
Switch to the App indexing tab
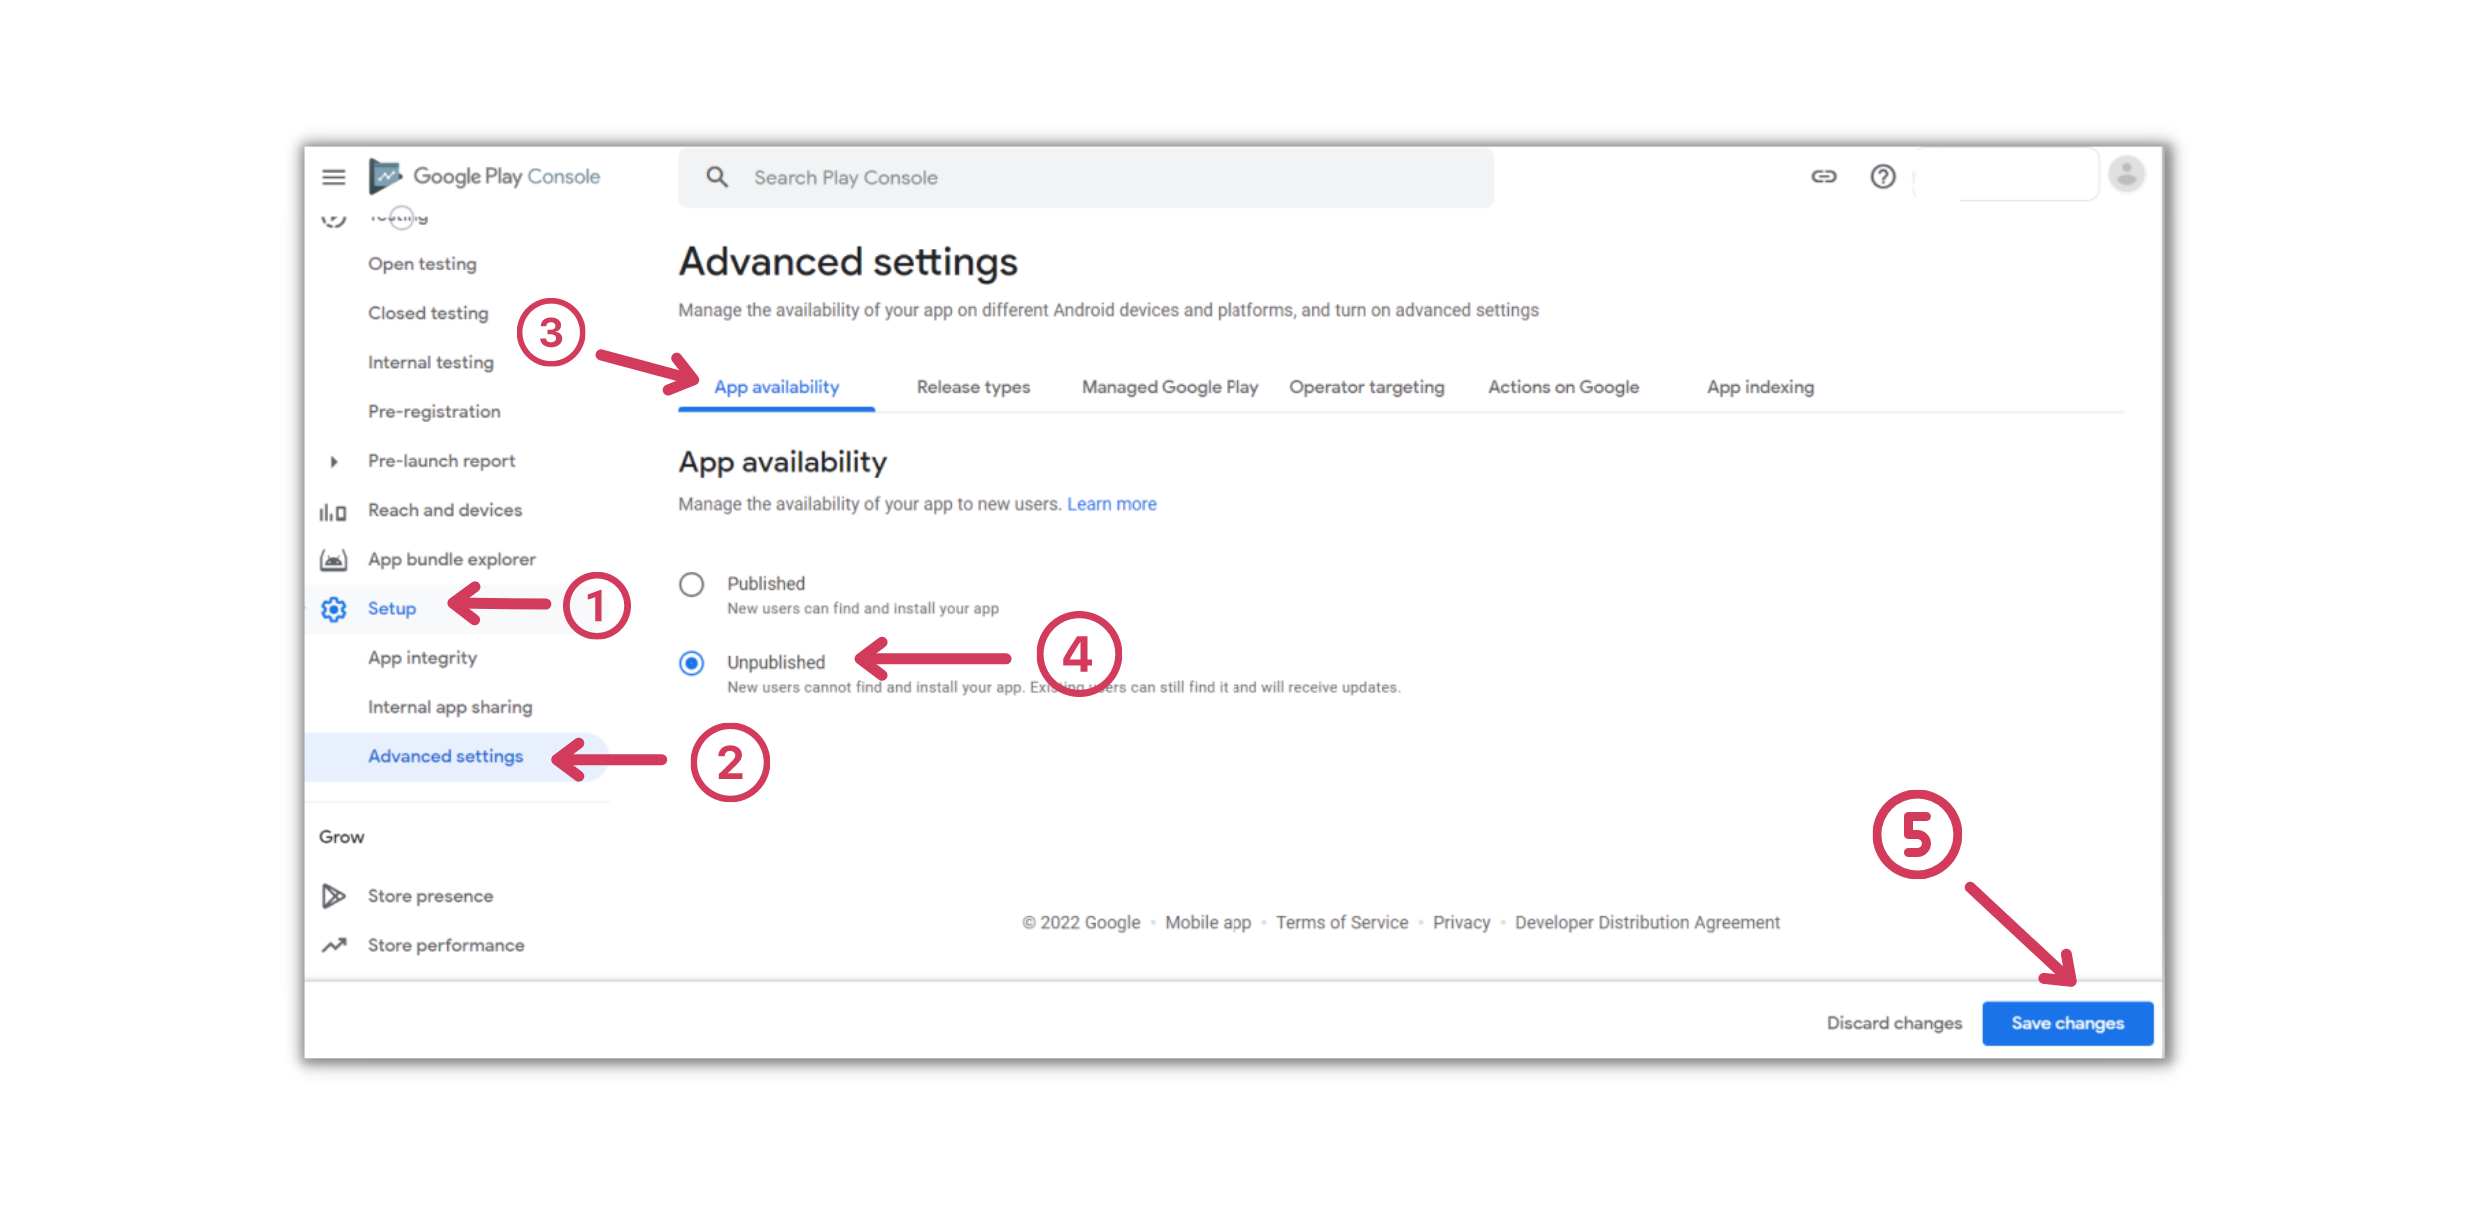(1760, 387)
